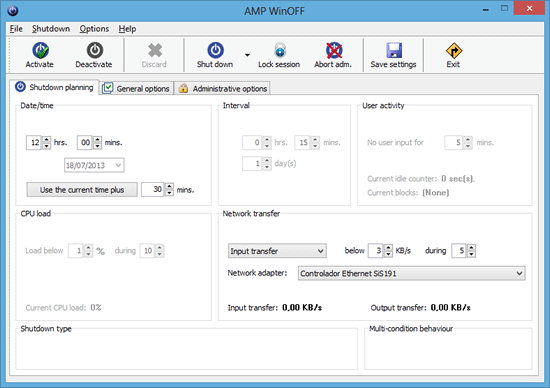Click the Save settings floppy icon
The image size is (550, 388).
tap(394, 51)
